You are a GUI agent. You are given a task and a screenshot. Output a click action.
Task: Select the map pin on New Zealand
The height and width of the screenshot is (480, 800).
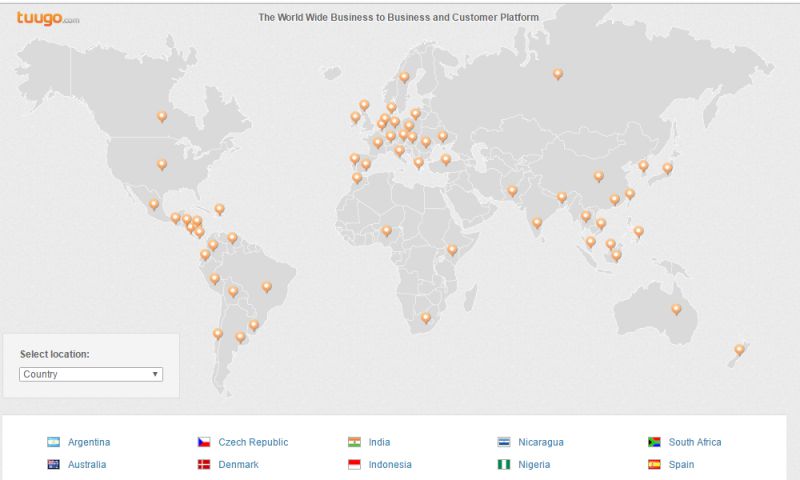pos(739,350)
